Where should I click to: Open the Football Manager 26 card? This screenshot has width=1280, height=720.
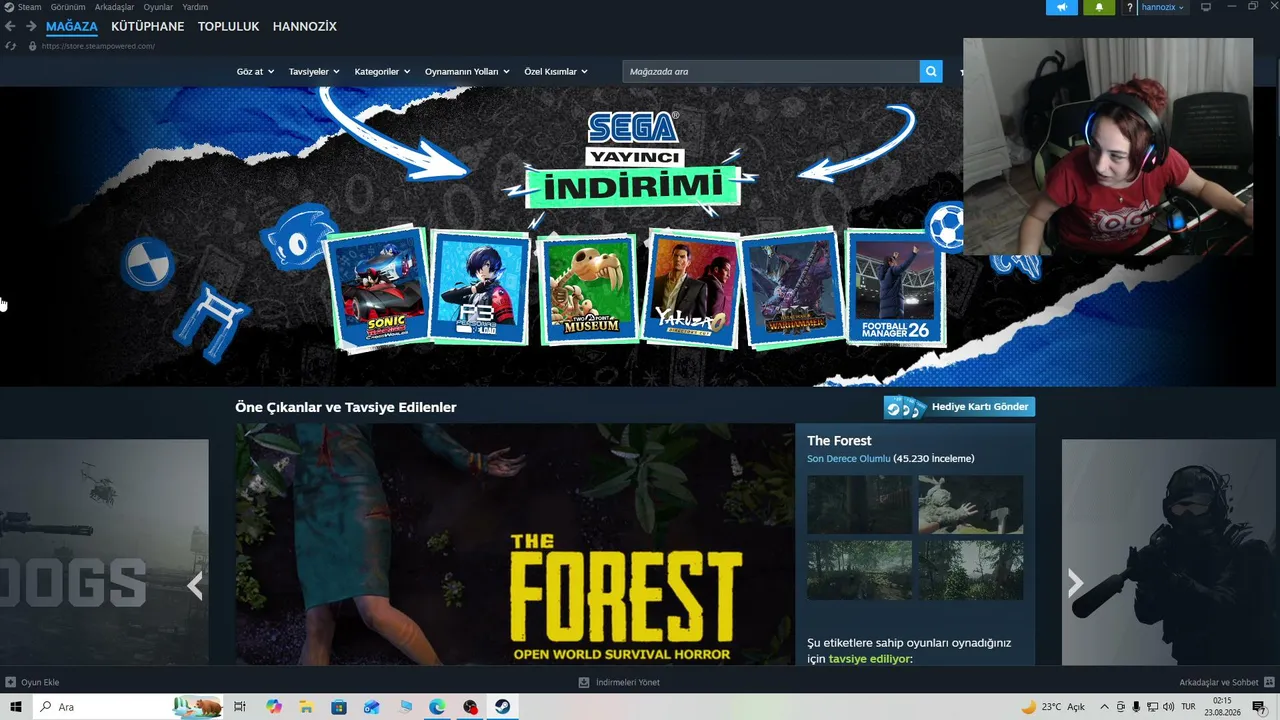pyautogui.click(x=895, y=287)
